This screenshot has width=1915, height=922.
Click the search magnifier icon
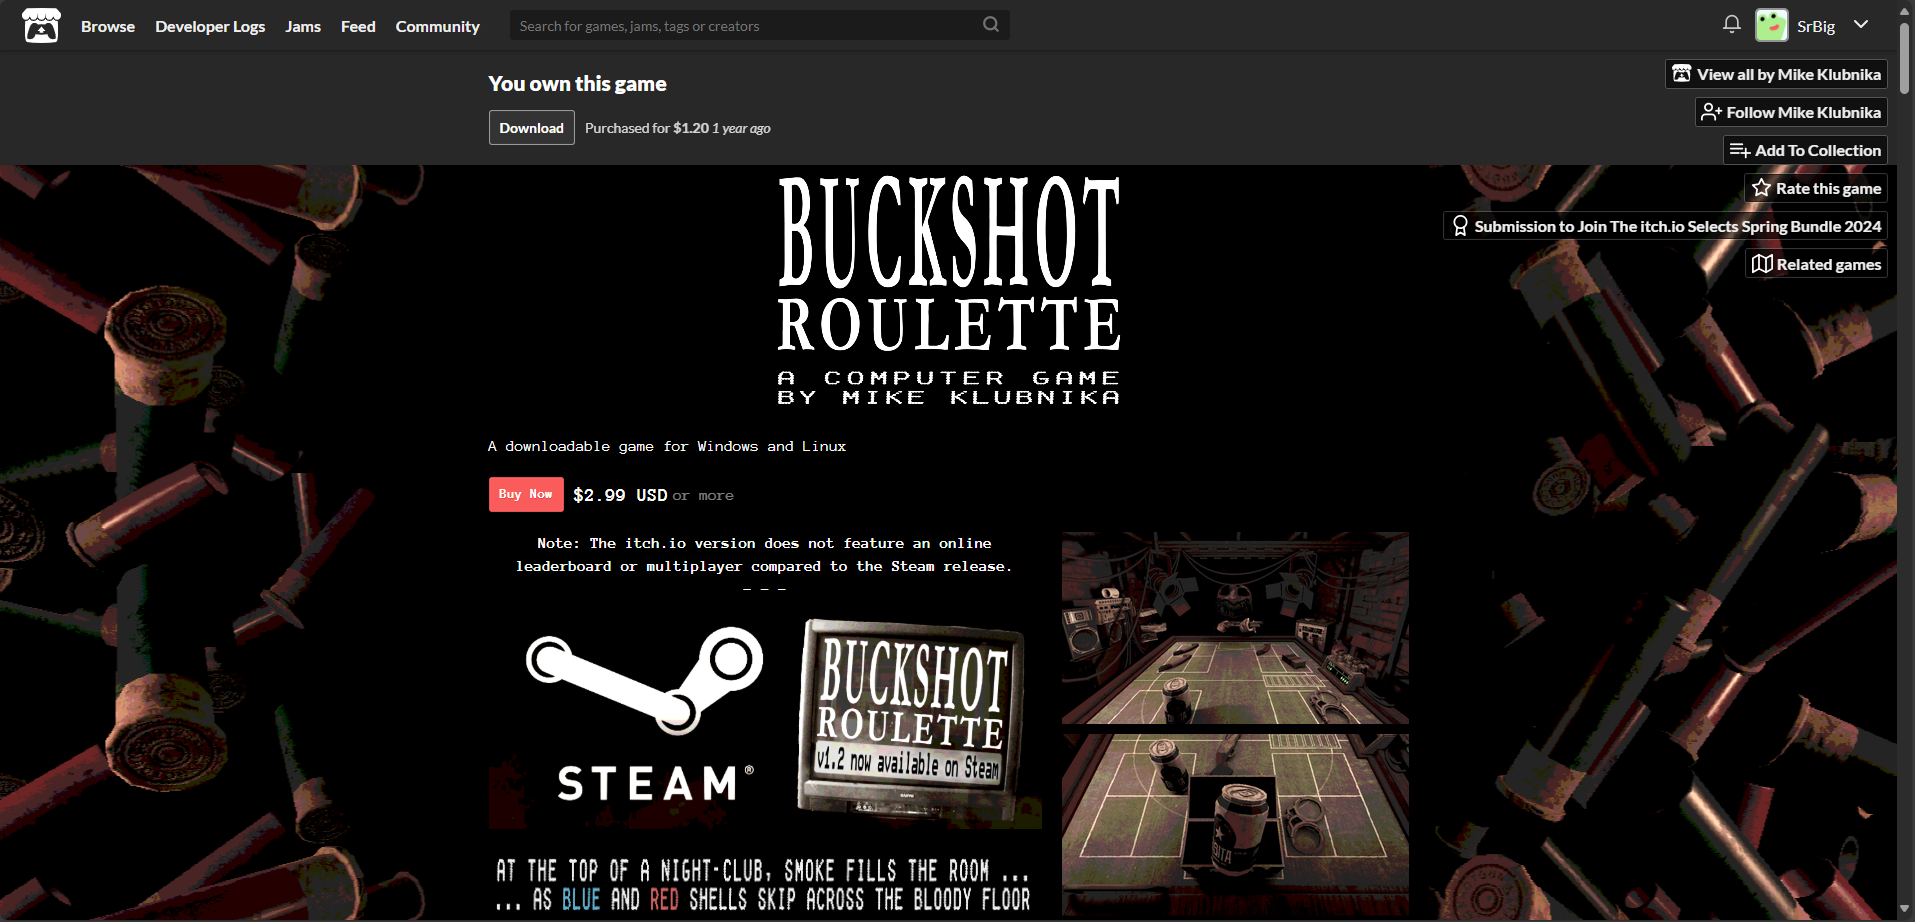coord(991,25)
